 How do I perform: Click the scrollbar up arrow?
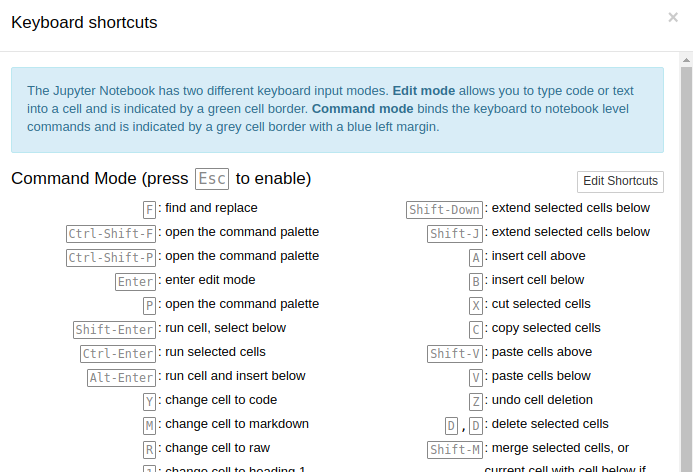click(x=686, y=60)
